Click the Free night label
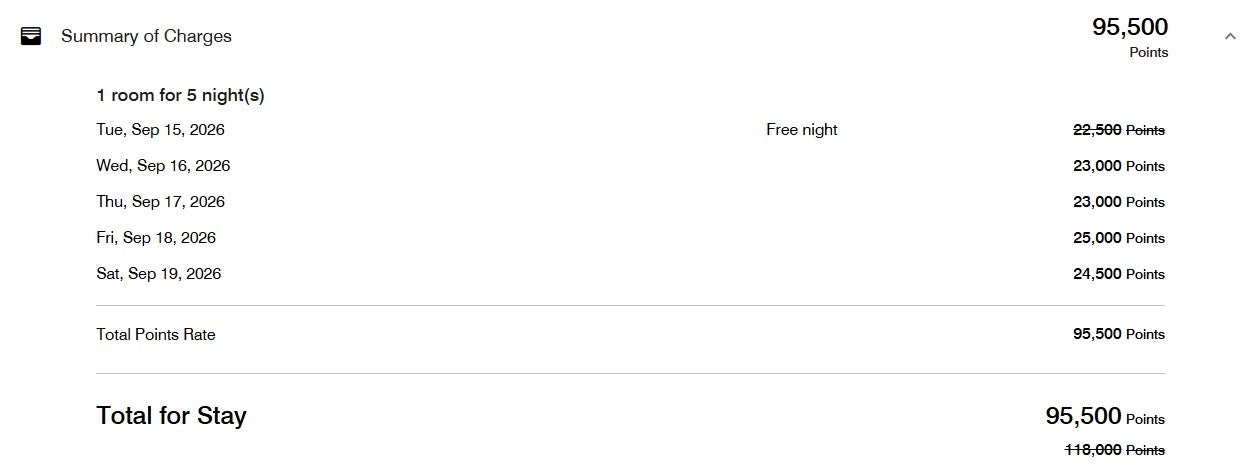The height and width of the screenshot is (468, 1255). (802, 130)
